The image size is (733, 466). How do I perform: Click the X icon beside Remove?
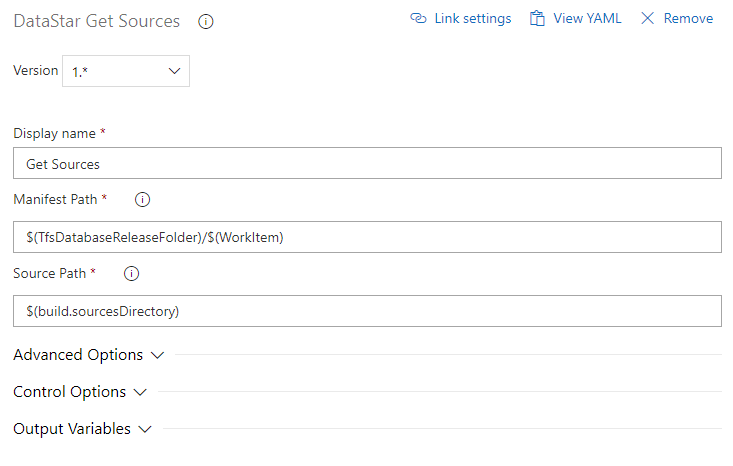(x=647, y=19)
